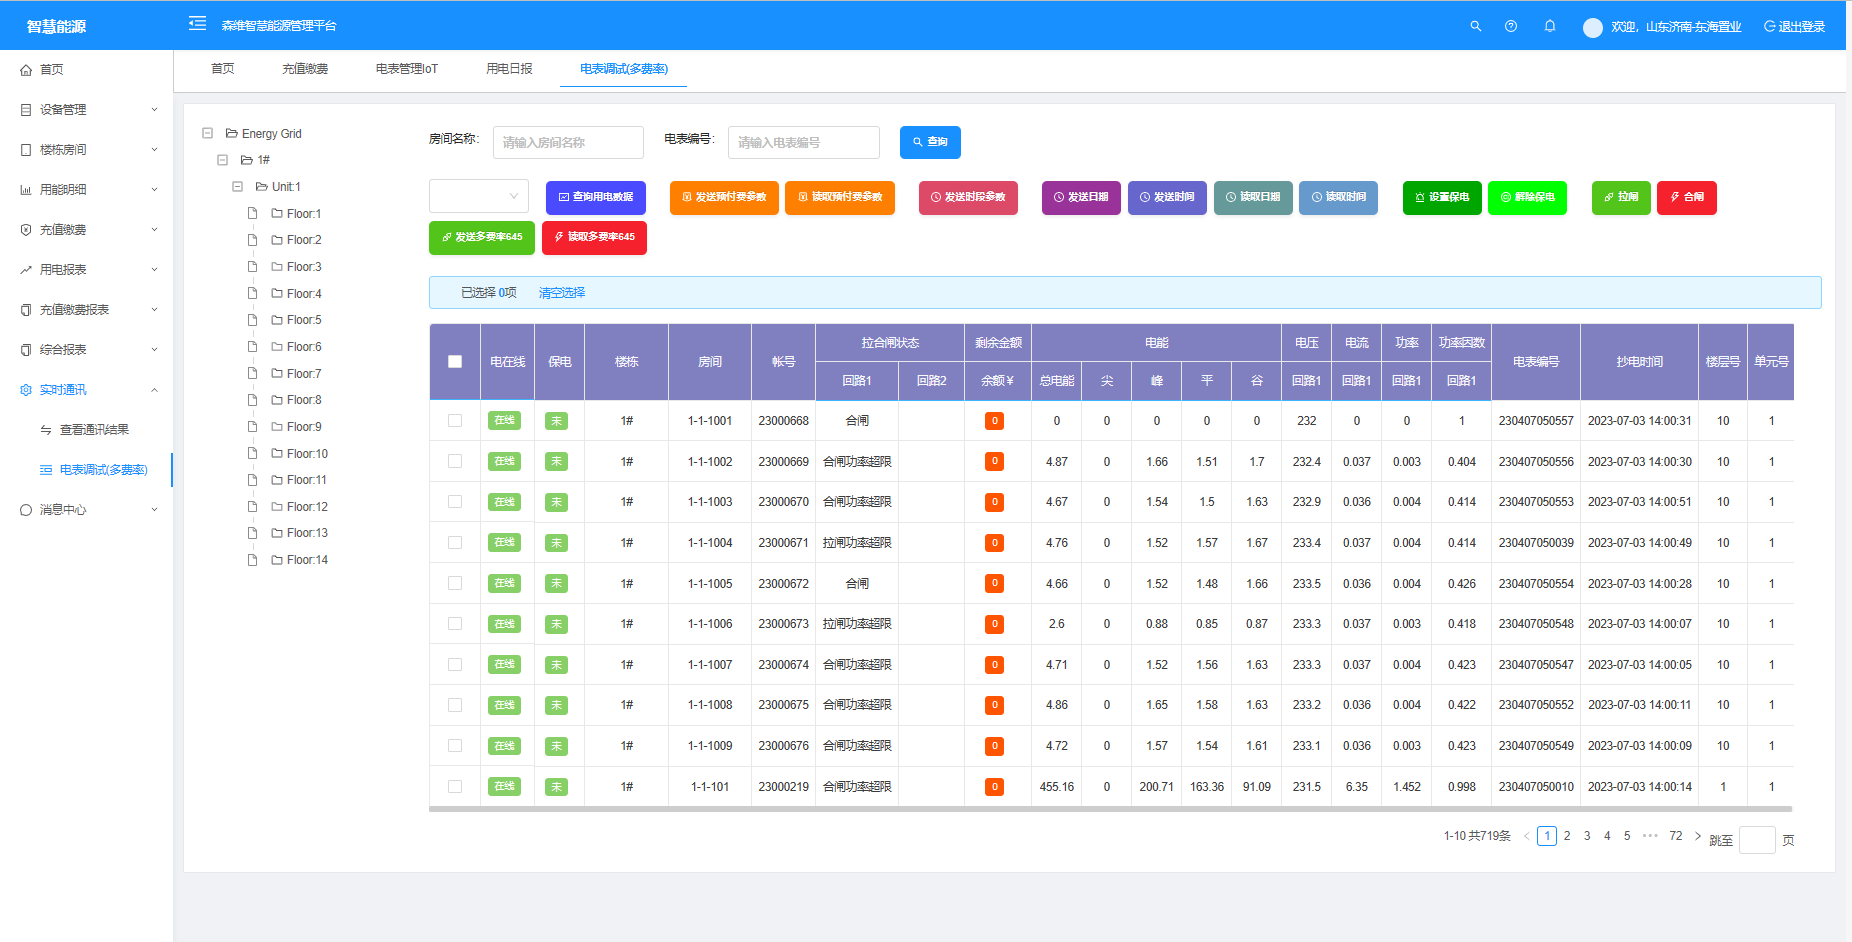Open the empty dropdown before 查询用电数据
The width and height of the screenshot is (1852, 942).
click(479, 196)
